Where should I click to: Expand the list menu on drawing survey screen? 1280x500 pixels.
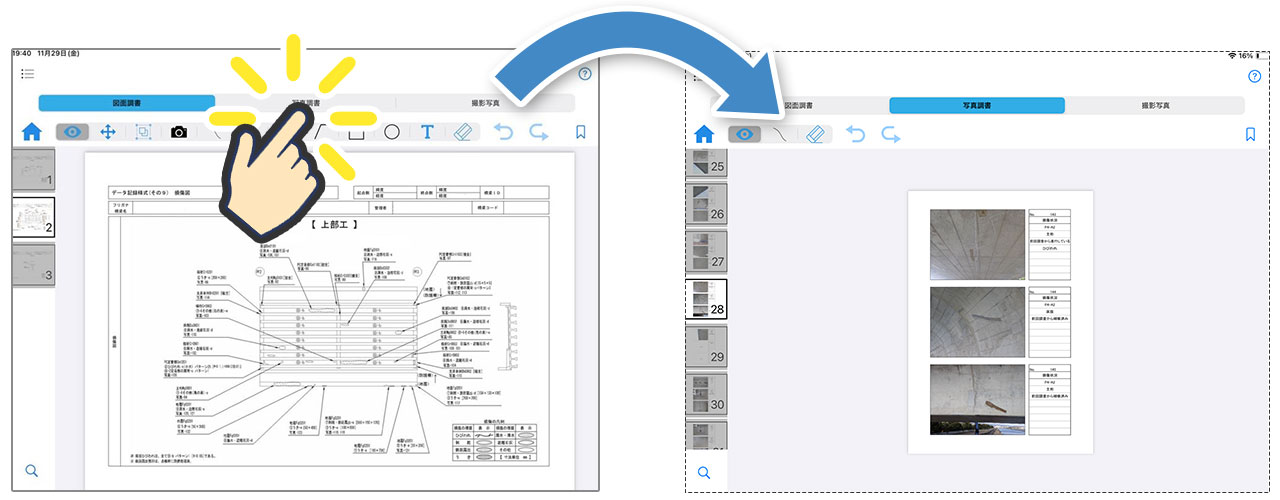point(27,74)
